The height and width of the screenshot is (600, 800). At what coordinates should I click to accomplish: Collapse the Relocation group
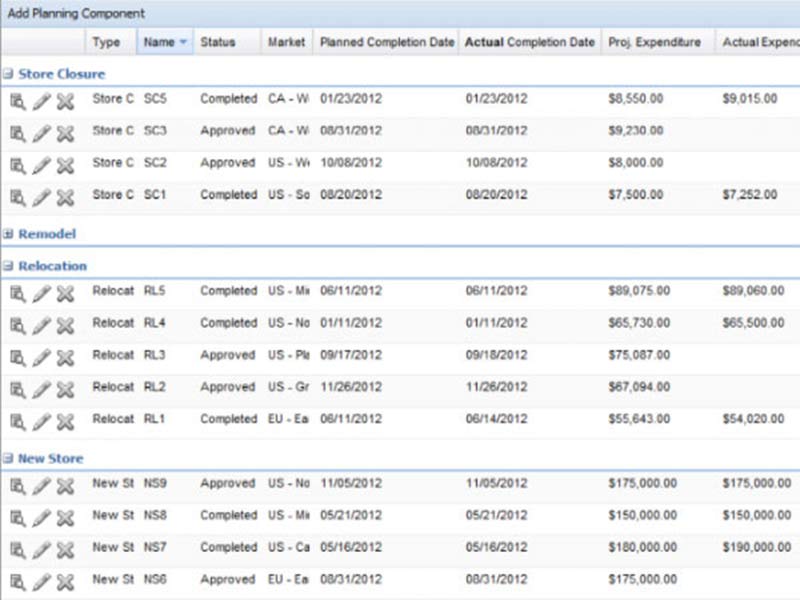8,266
